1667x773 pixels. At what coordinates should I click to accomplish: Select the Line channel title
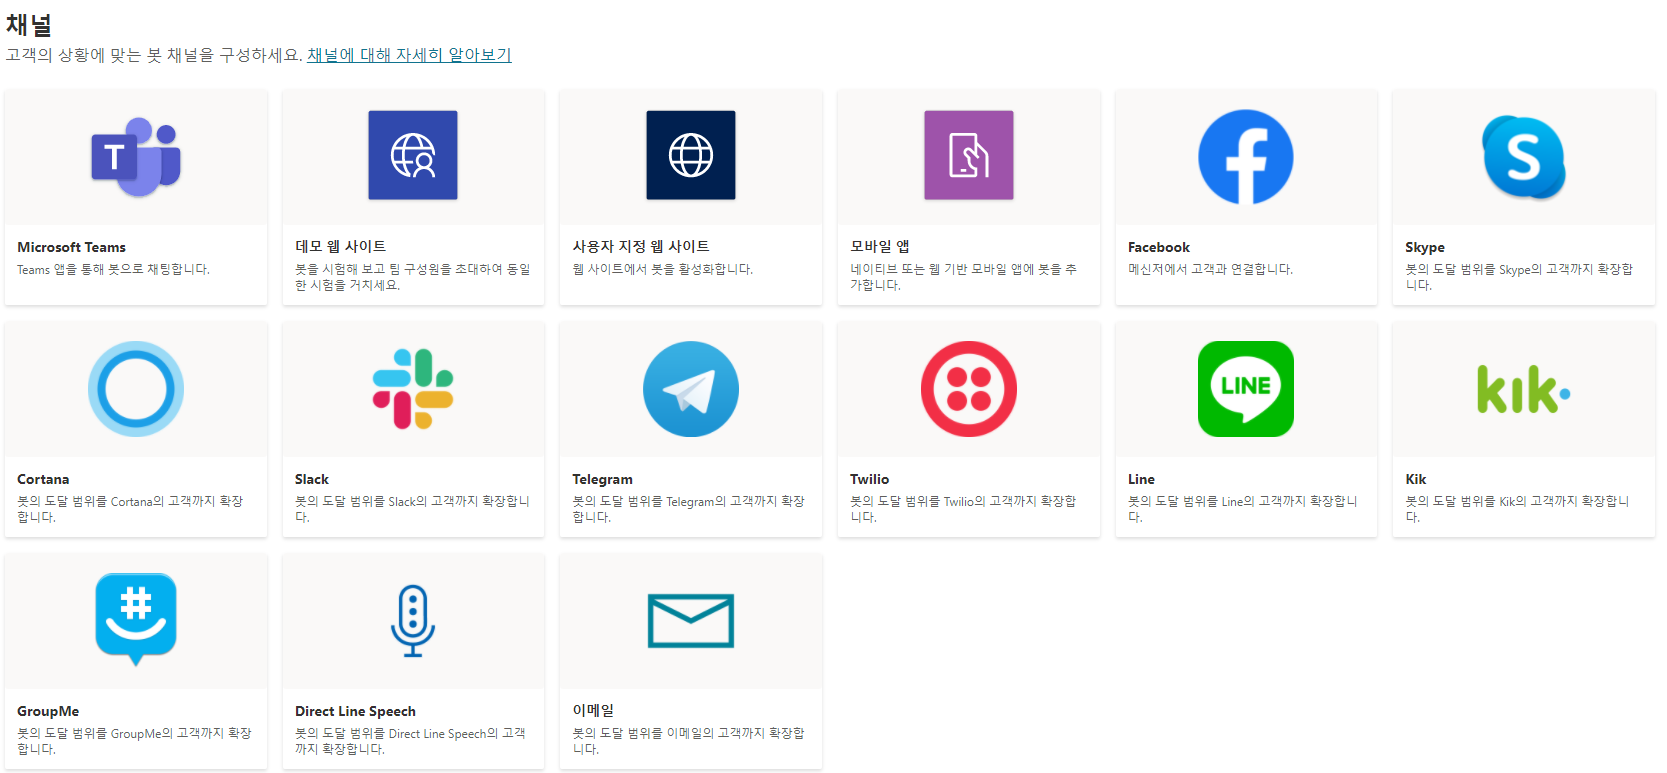click(1141, 479)
